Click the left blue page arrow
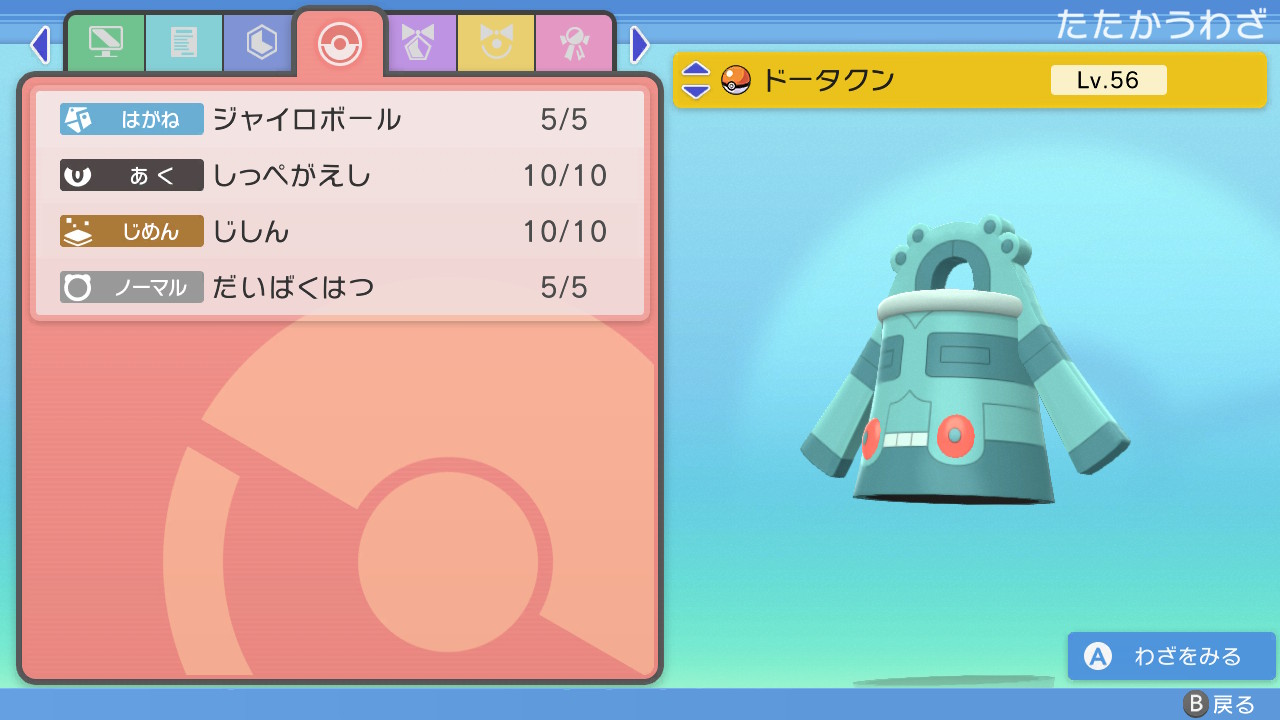Image resolution: width=1280 pixels, height=720 pixels. (40, 44)
